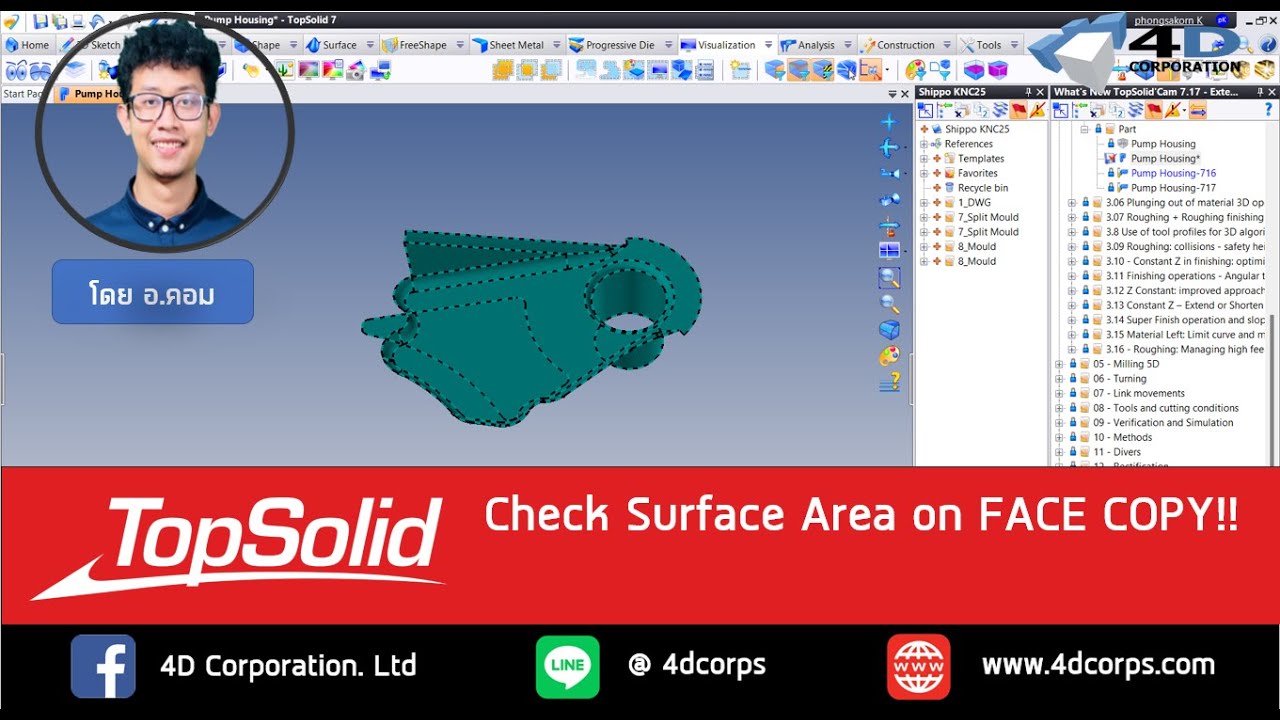This screenshot has height=720, width=1280.
Task: Click the blue plus icon at top of viewport toolbar
Action: pos(889,122)
